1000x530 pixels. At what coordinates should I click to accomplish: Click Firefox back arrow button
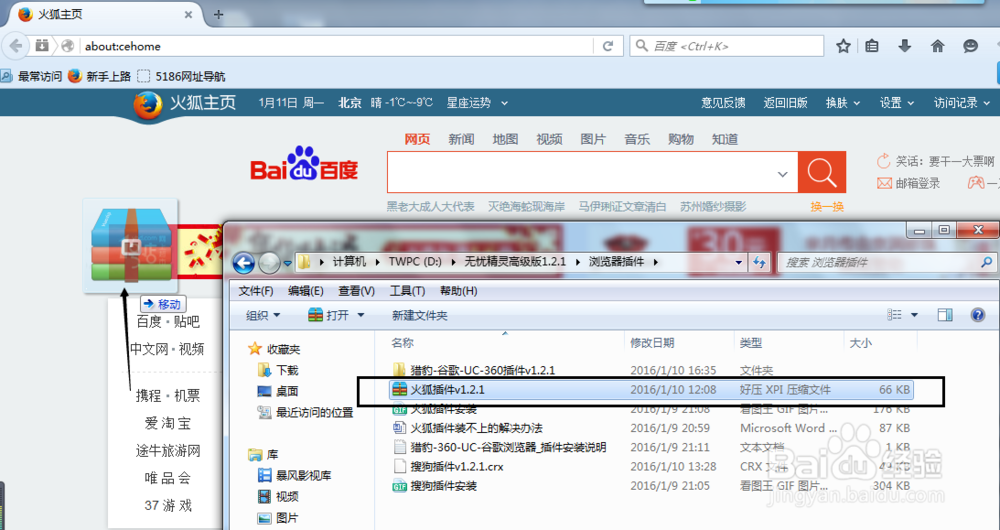pyautogui.click(x=15, y=46)
